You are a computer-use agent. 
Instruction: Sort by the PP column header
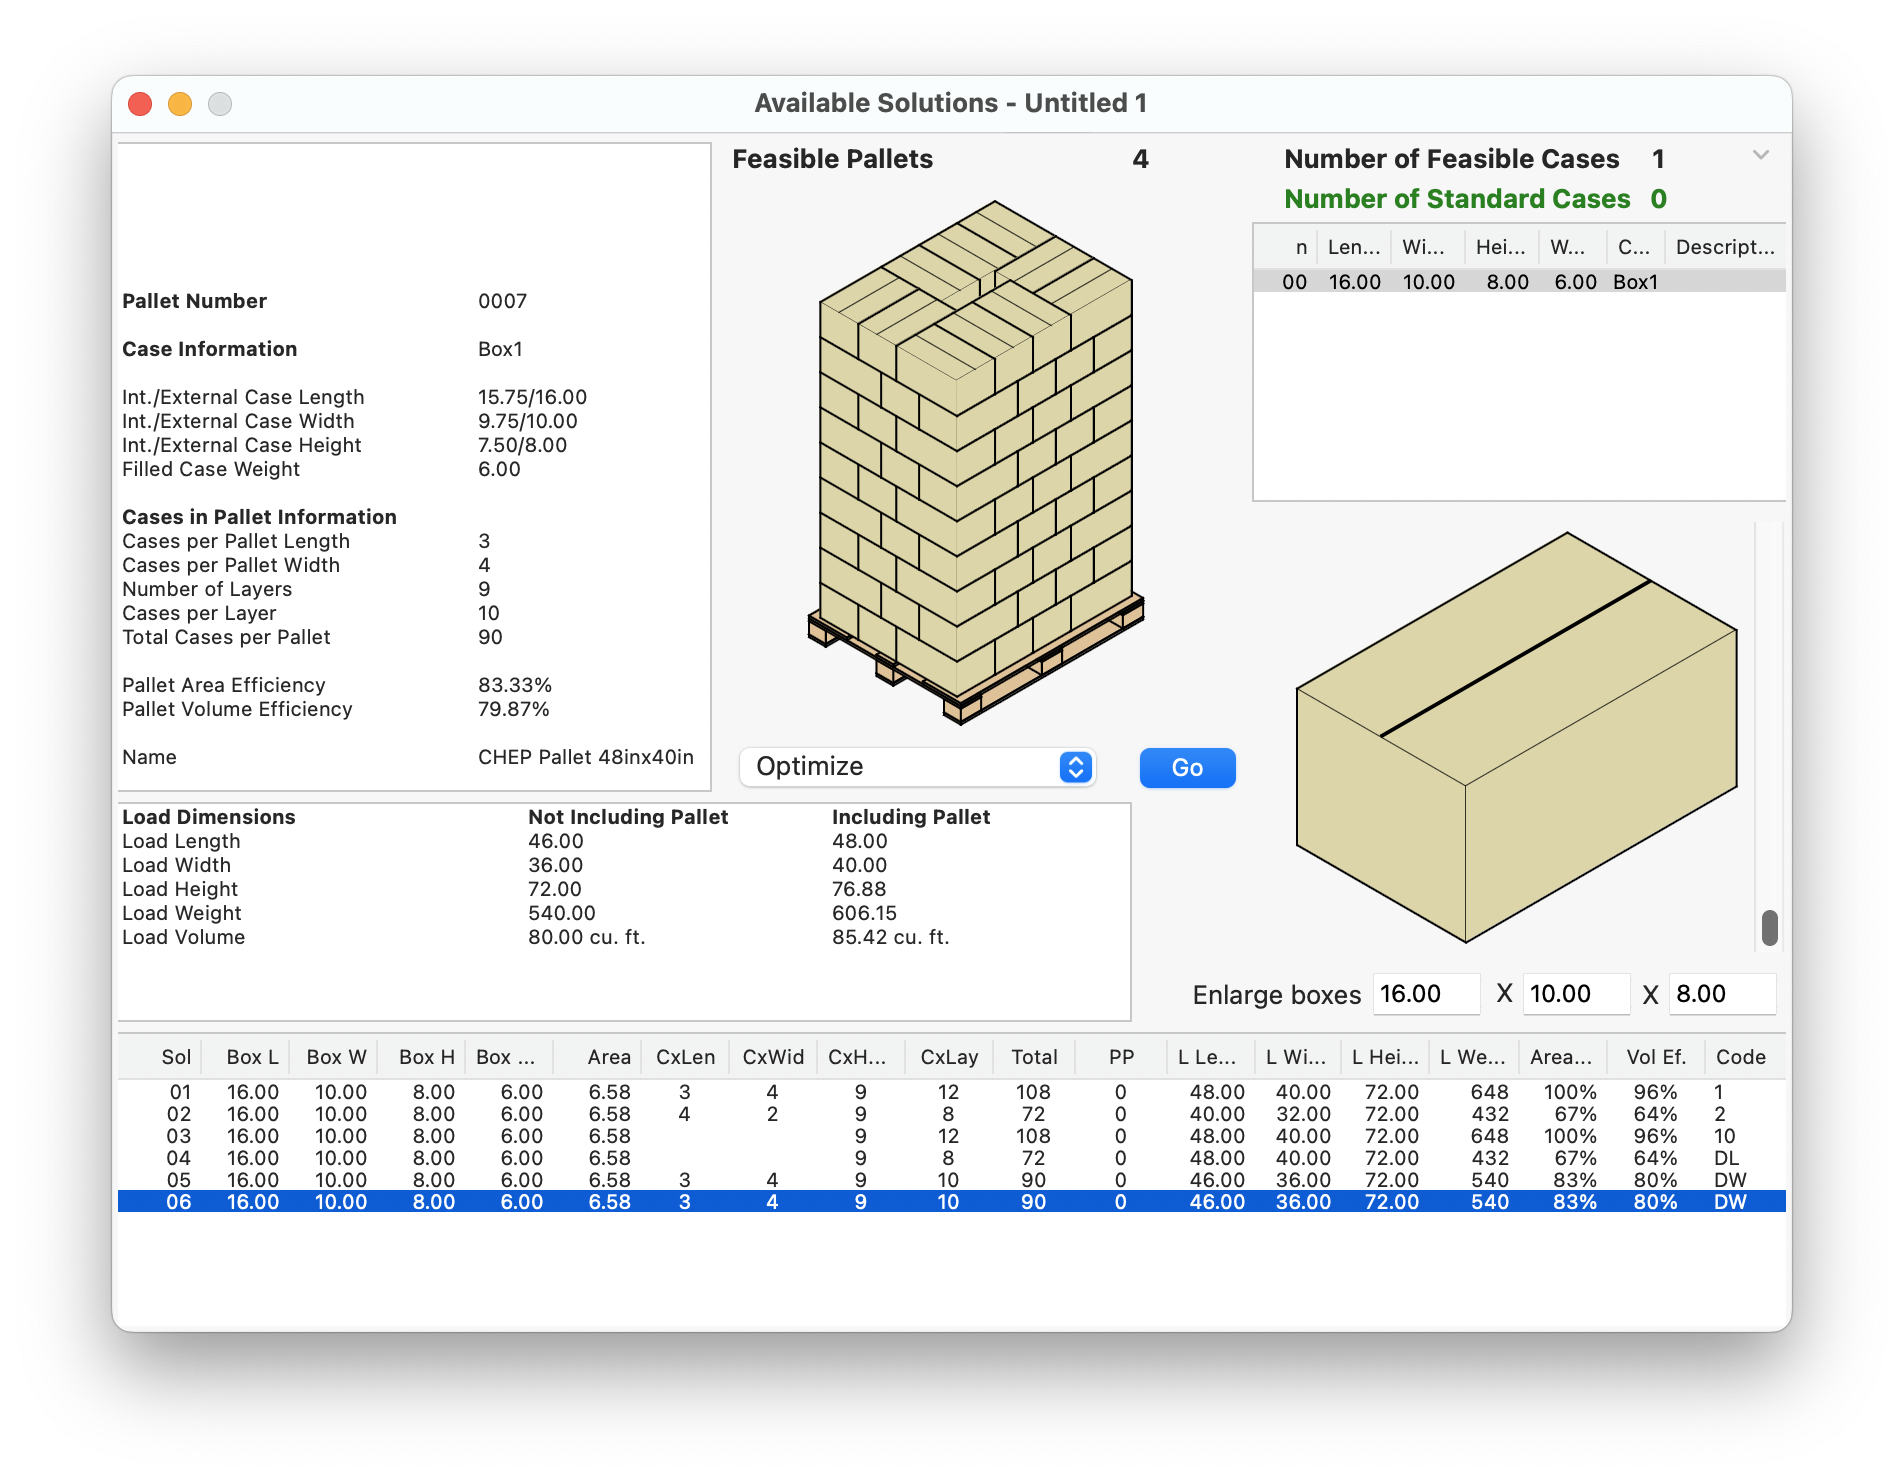point(1121,1057)
